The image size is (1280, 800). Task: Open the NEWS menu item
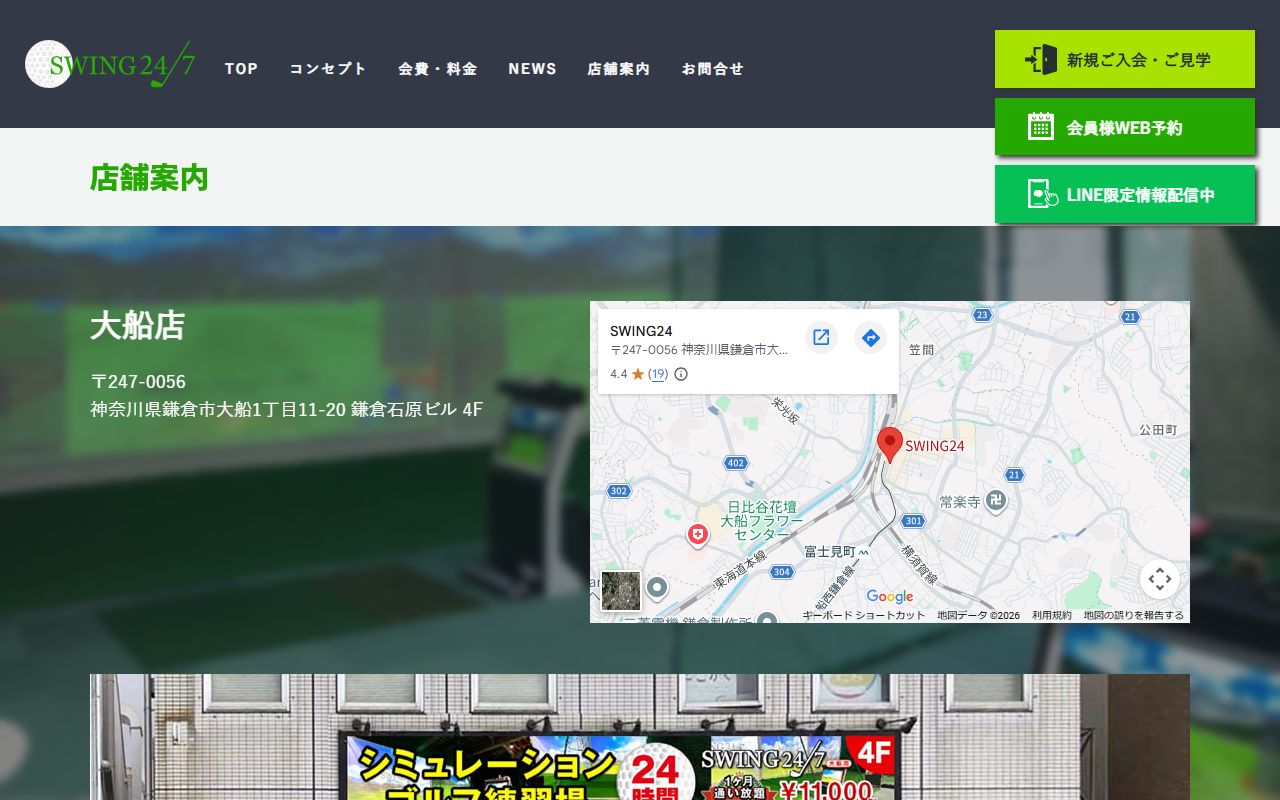tap(532, 69)
